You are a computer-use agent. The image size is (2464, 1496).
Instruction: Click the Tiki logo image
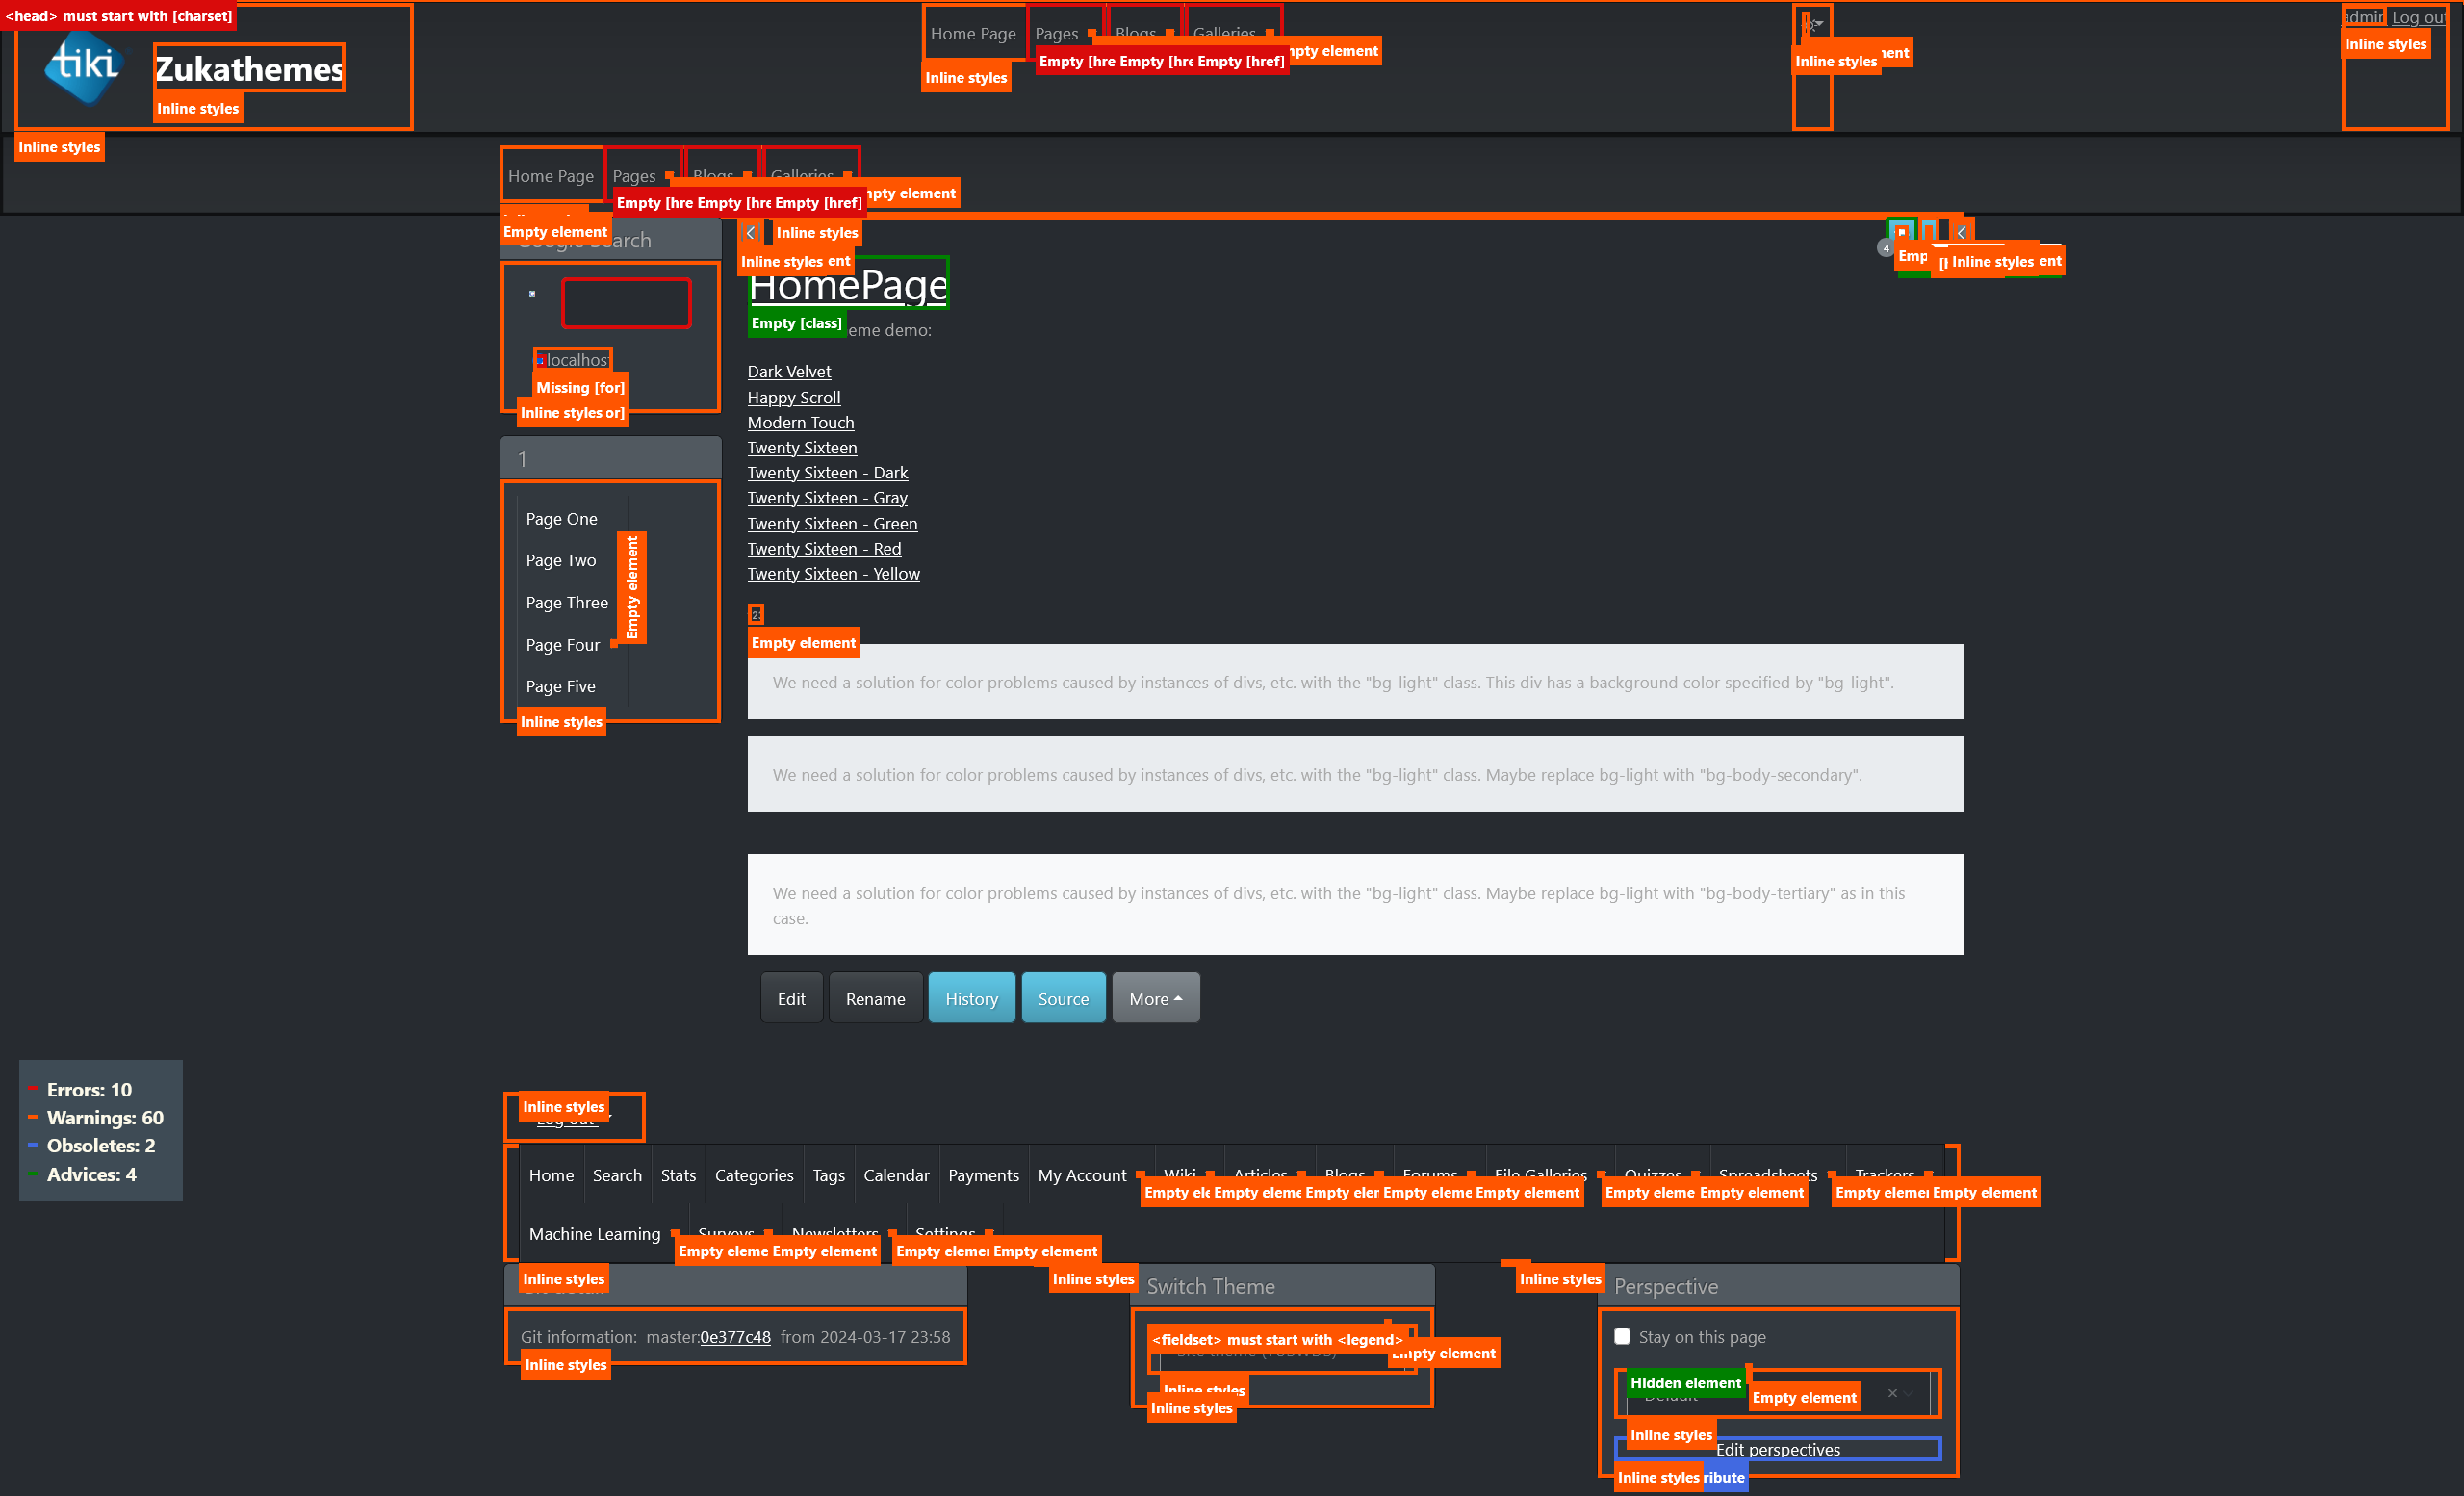[84, 67]
